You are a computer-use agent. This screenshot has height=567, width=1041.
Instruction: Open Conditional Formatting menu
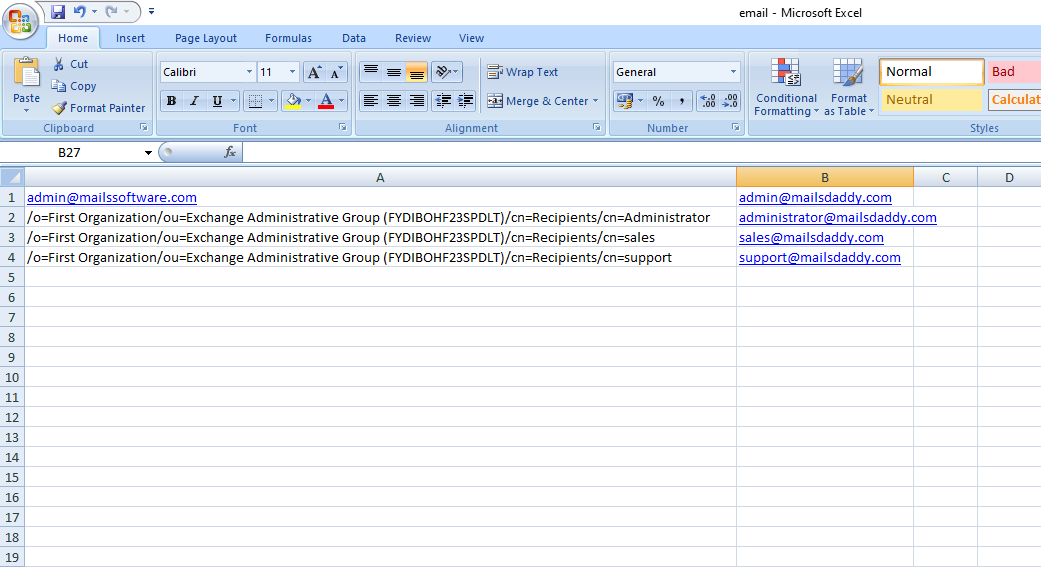(786, 86)
